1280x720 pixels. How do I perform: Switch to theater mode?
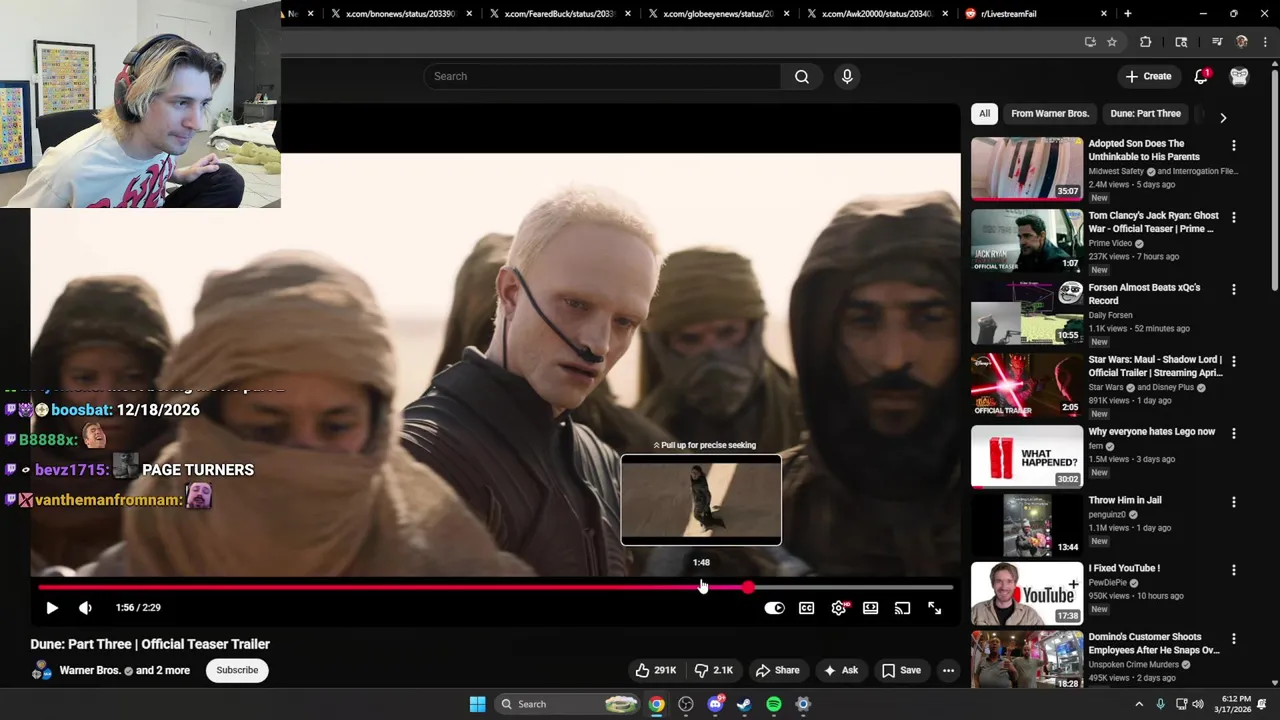(x=870, y=608)
